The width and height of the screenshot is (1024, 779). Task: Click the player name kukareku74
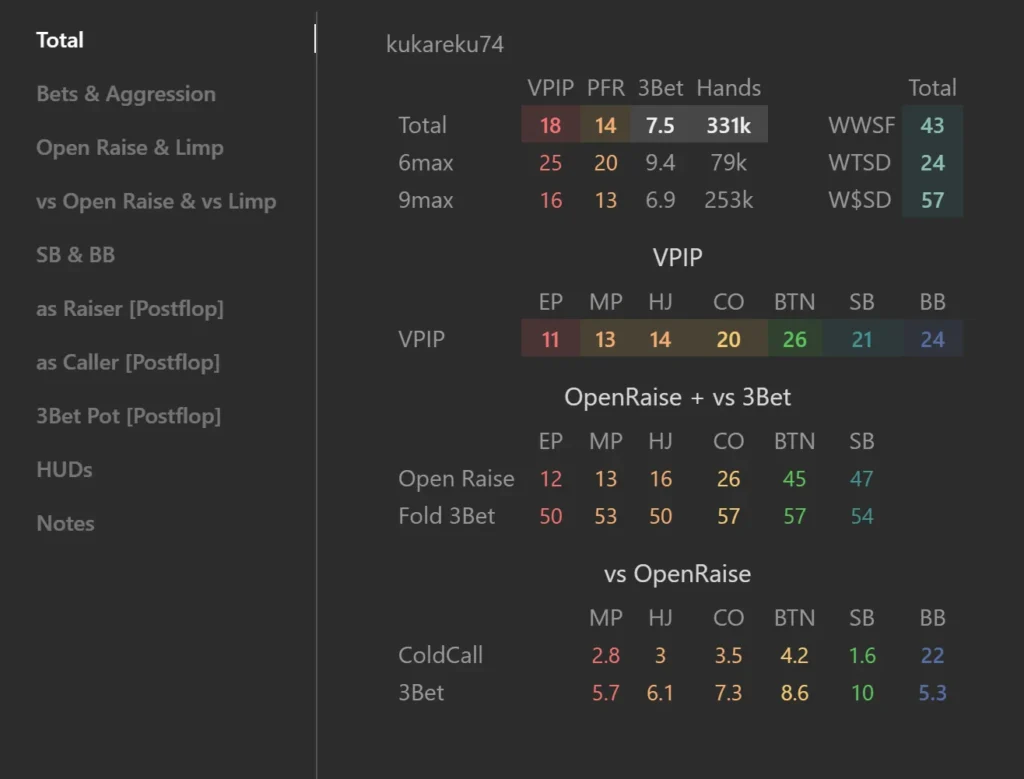[x=445, y=44]
